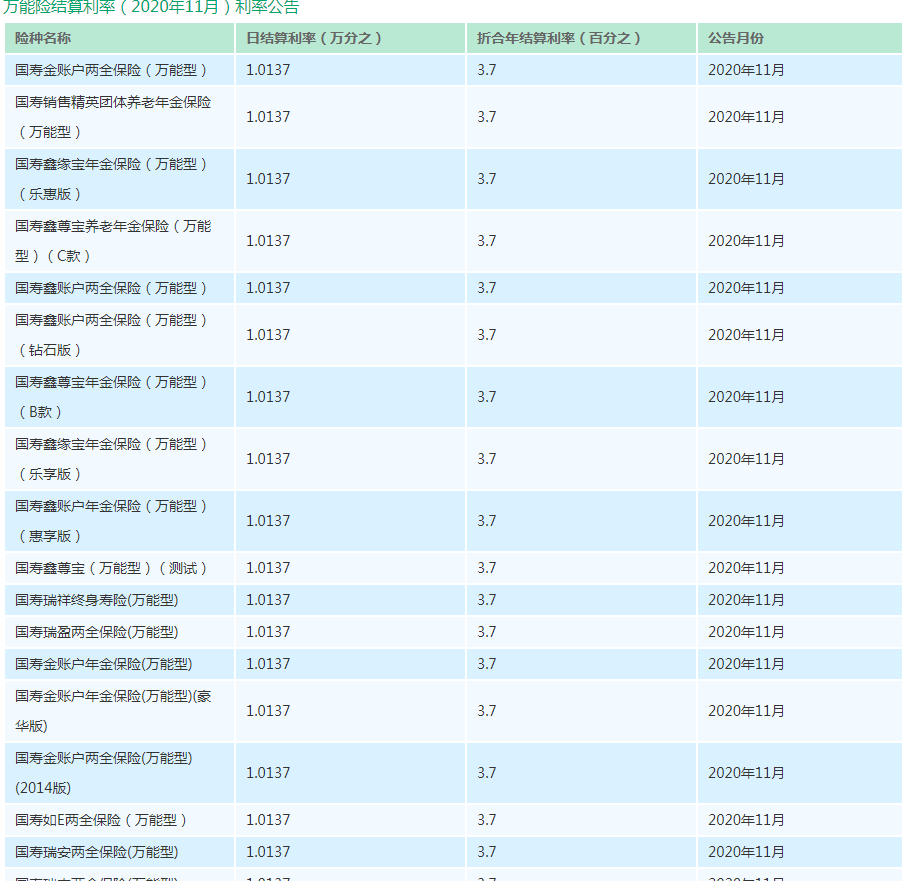This screenshot has width=902, height=881.
Task: Select 国寿鑫账户两全保险（钻石版）product name
Action: click(111, 335)
